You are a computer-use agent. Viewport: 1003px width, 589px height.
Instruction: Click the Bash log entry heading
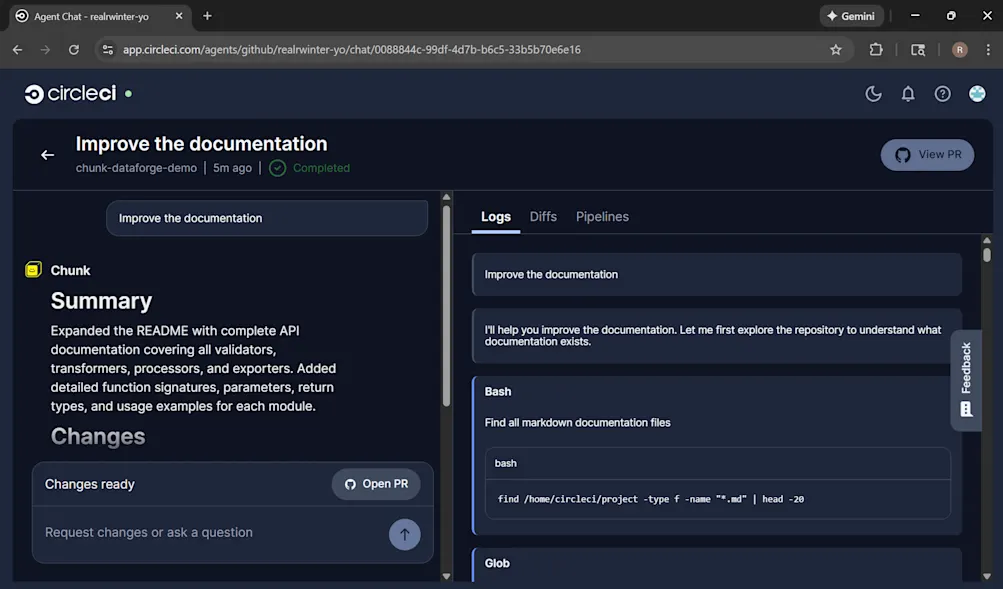[498, 391]
